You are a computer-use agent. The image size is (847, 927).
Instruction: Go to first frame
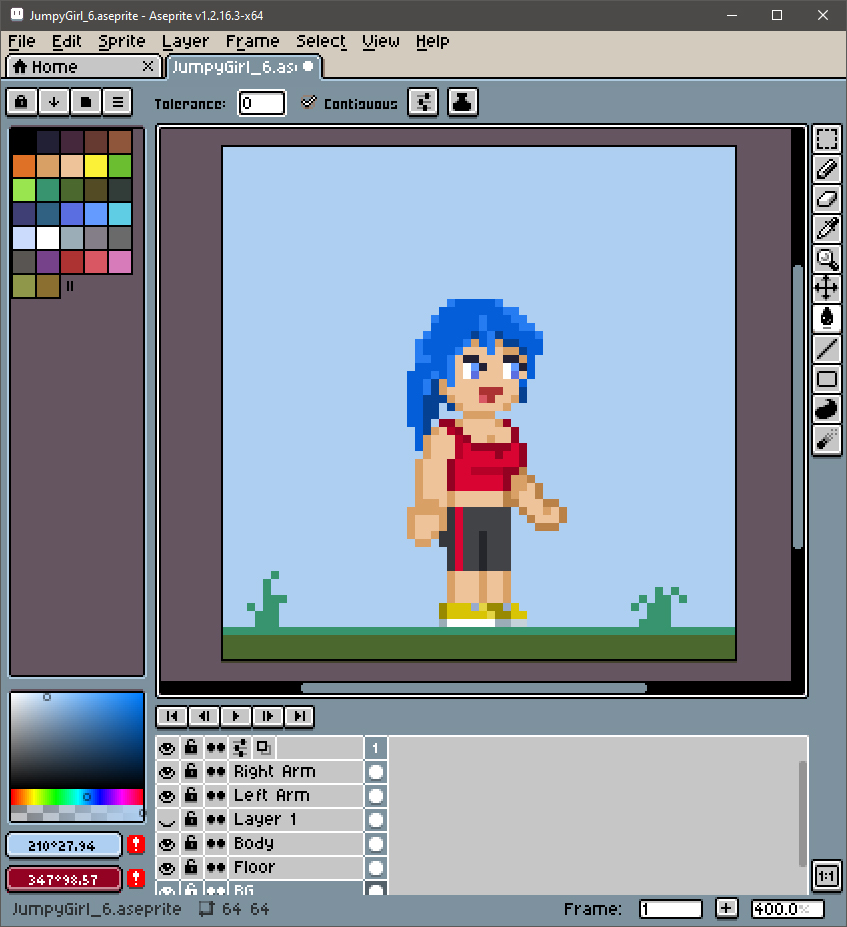tap(172, 716)
